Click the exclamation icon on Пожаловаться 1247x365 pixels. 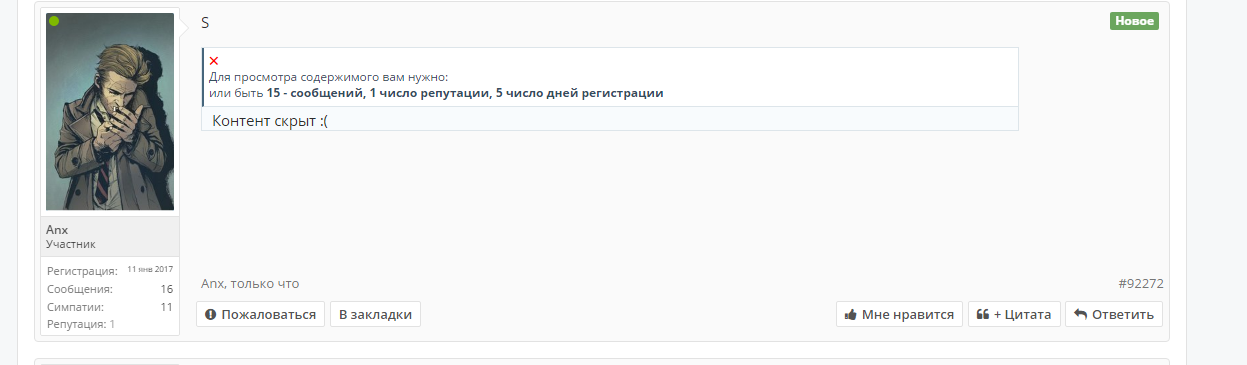pyautogui.click(x=211, y=314)
